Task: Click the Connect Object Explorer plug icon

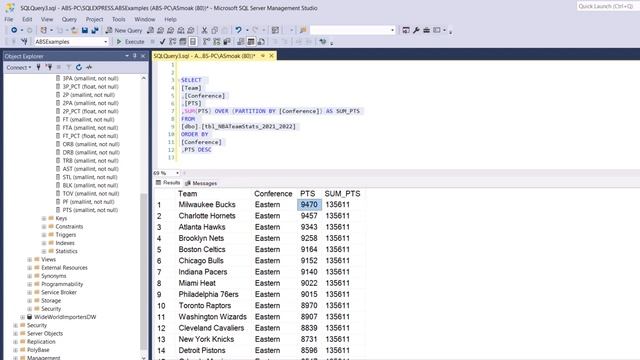Action: (38, 67)
